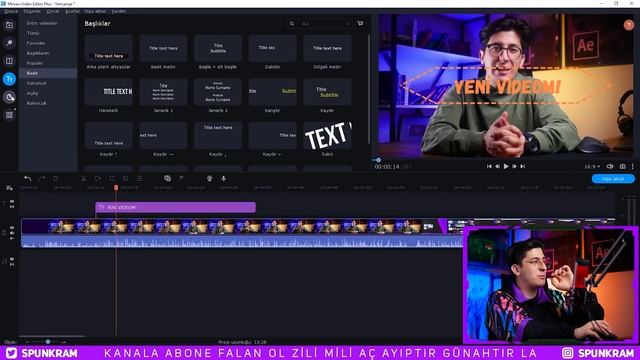This screenshot has width=640, height=360.
Task: Click the red timeline playhead marker
Action: tap(116, 187)
